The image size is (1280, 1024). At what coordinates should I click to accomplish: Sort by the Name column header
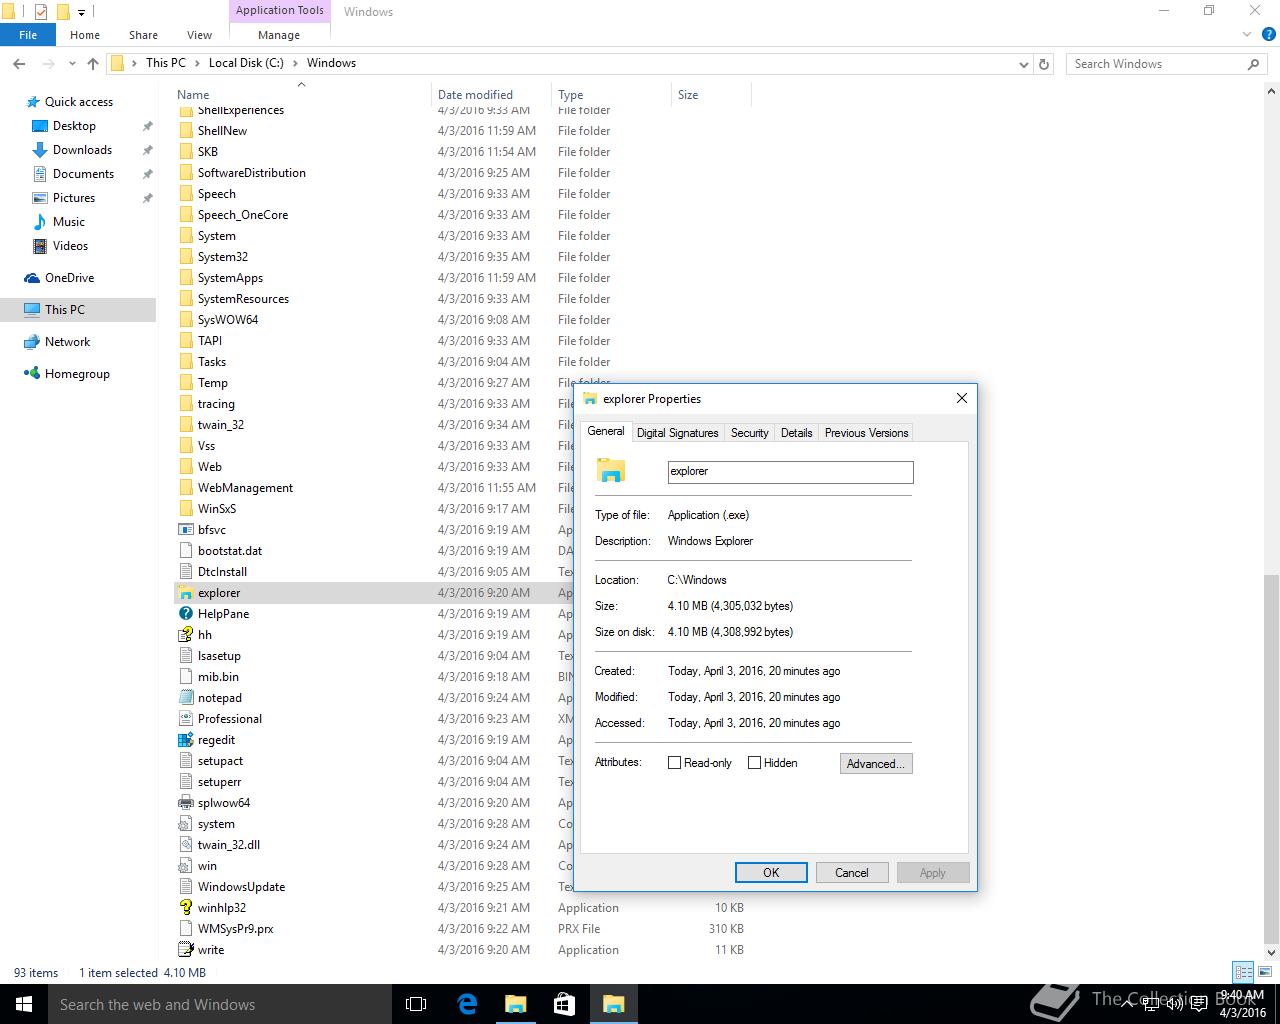[x=300, y=95]
